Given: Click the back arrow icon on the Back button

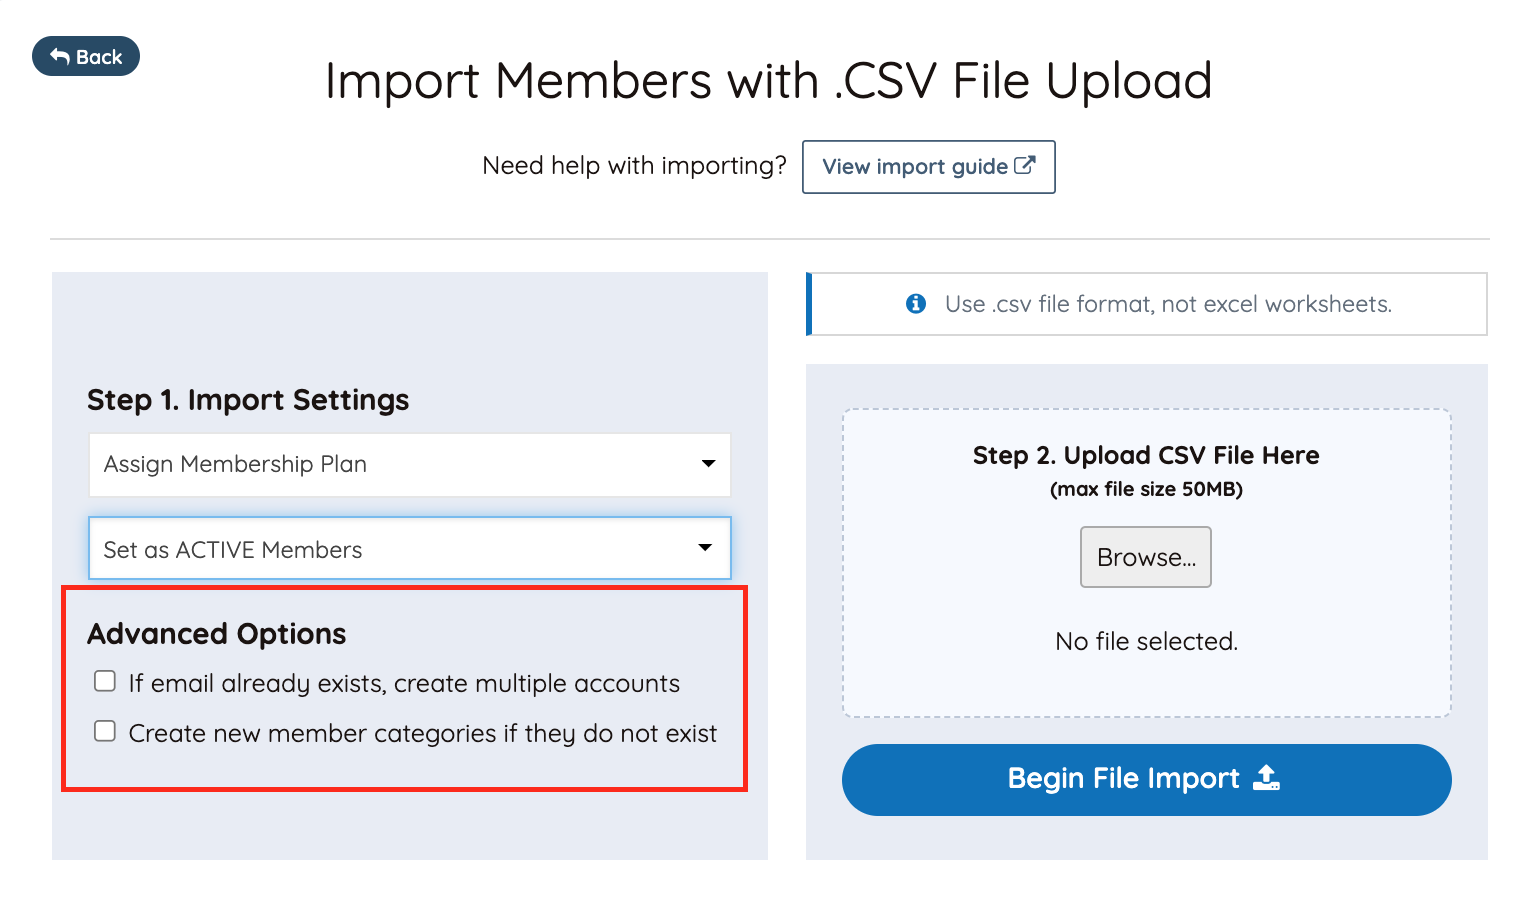Looking at the screenshot, I should [x=60, y=56].
